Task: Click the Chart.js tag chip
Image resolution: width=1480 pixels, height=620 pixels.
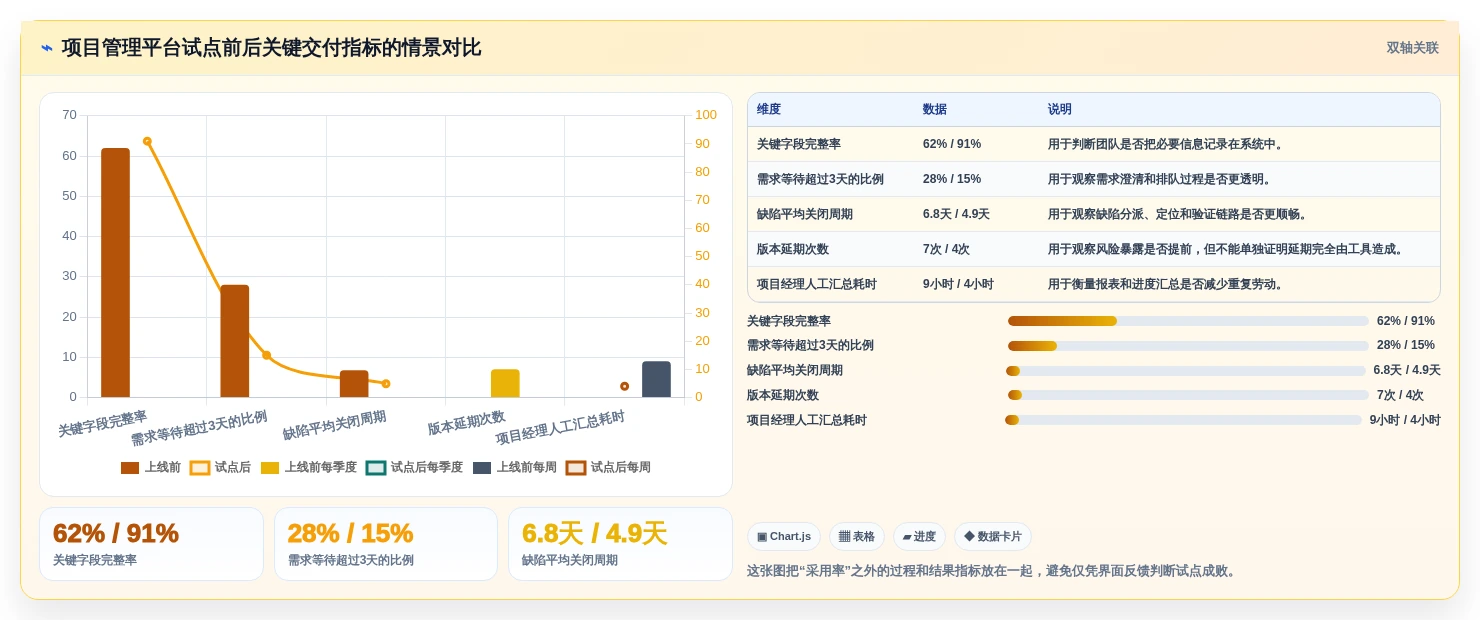Action: (x=784, y=537)
